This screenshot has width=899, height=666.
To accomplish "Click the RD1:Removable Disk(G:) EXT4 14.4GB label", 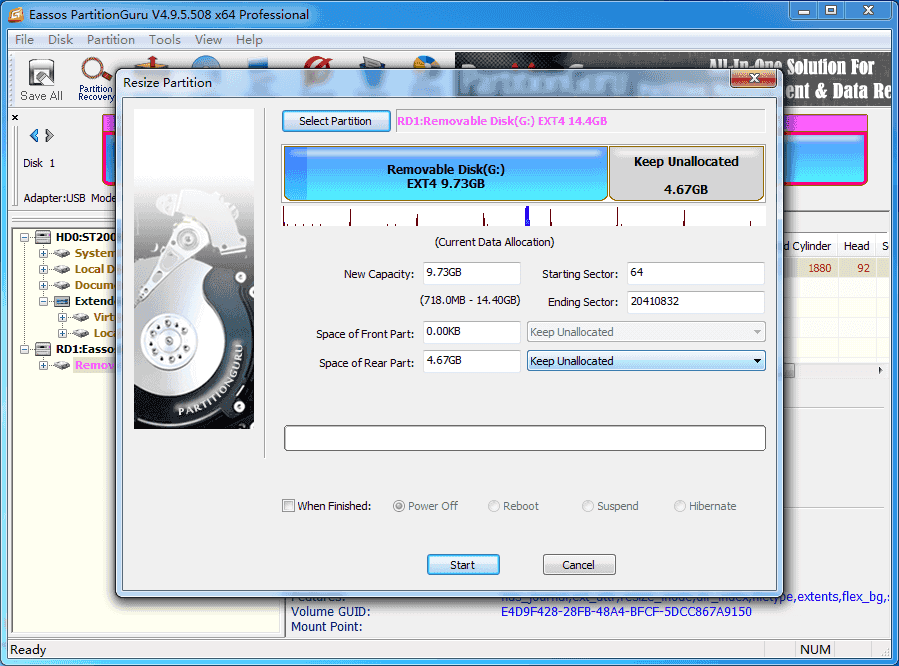I will pos(502,121).
